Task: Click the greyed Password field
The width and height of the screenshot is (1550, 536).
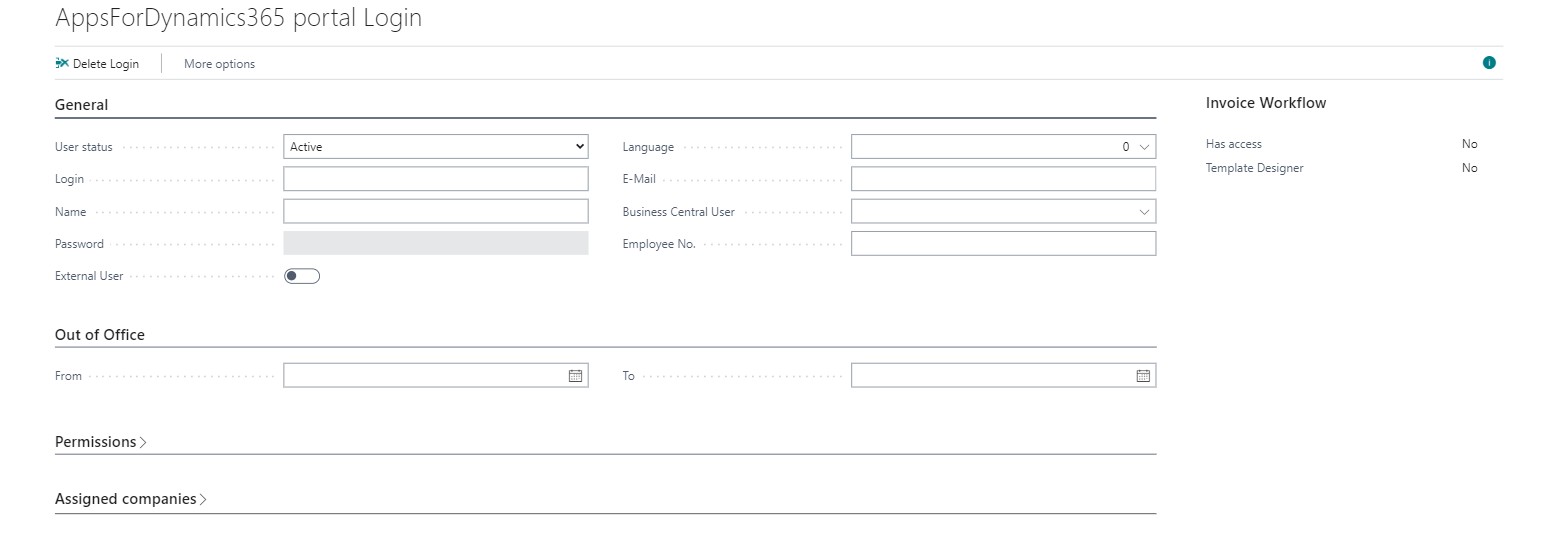Action: (x=436, y=243)
